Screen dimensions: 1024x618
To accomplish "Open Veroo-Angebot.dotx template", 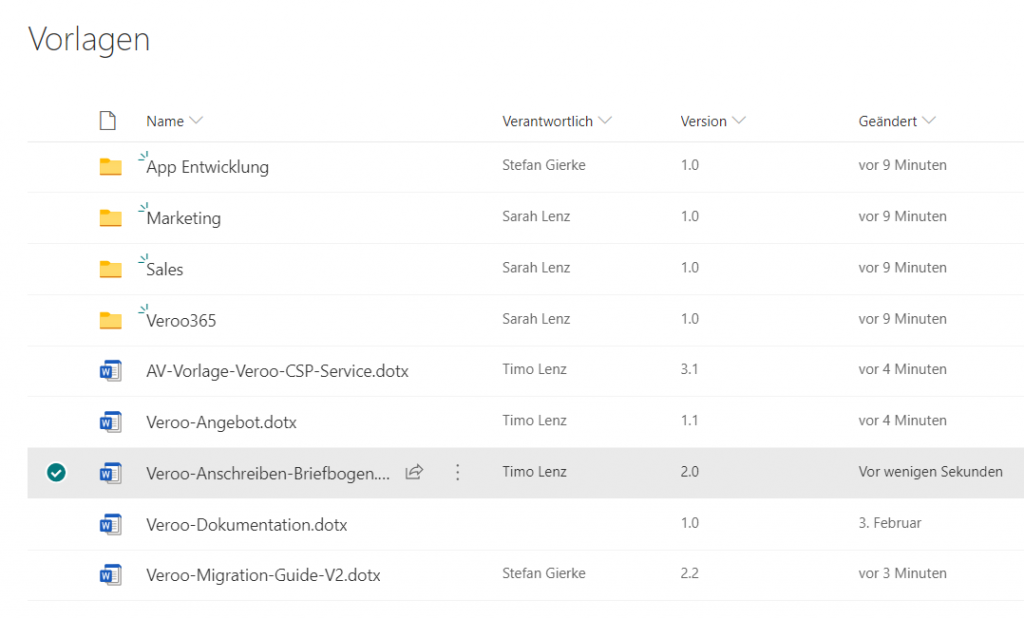I will (221, 422).
